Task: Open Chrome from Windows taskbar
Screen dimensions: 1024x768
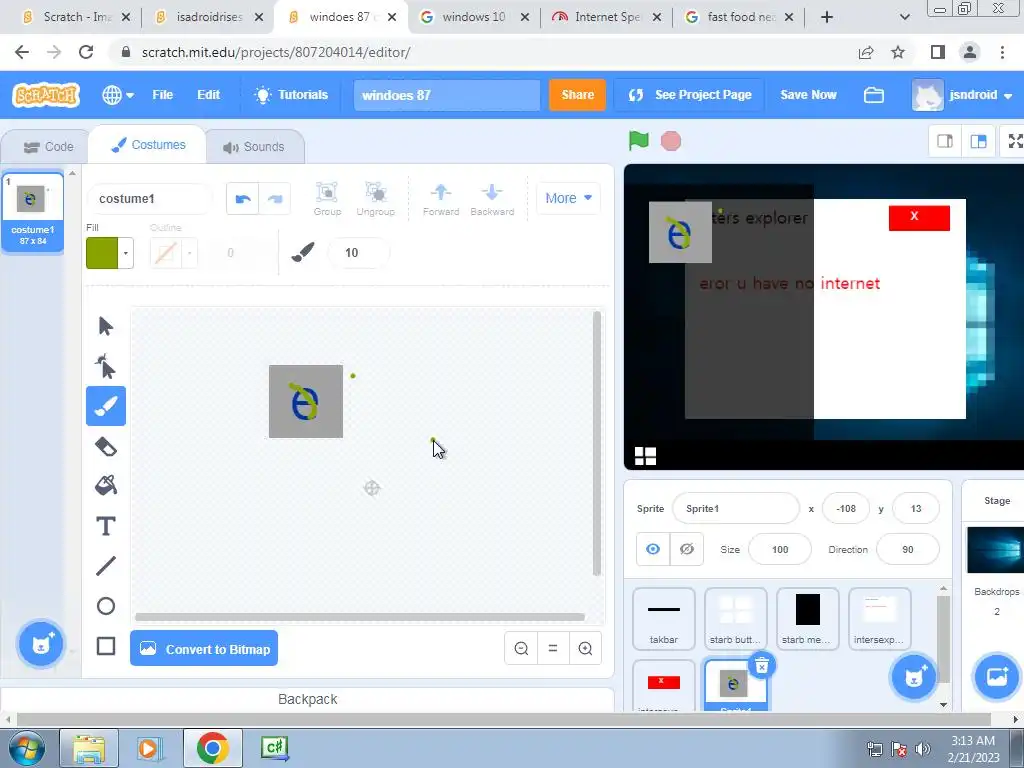Action: (x=212, y=748)
